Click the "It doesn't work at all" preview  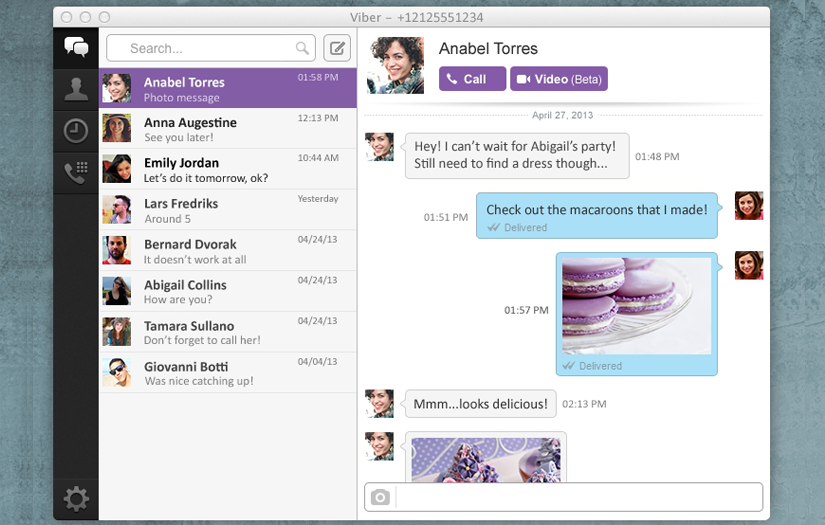[x=195, y=259]
